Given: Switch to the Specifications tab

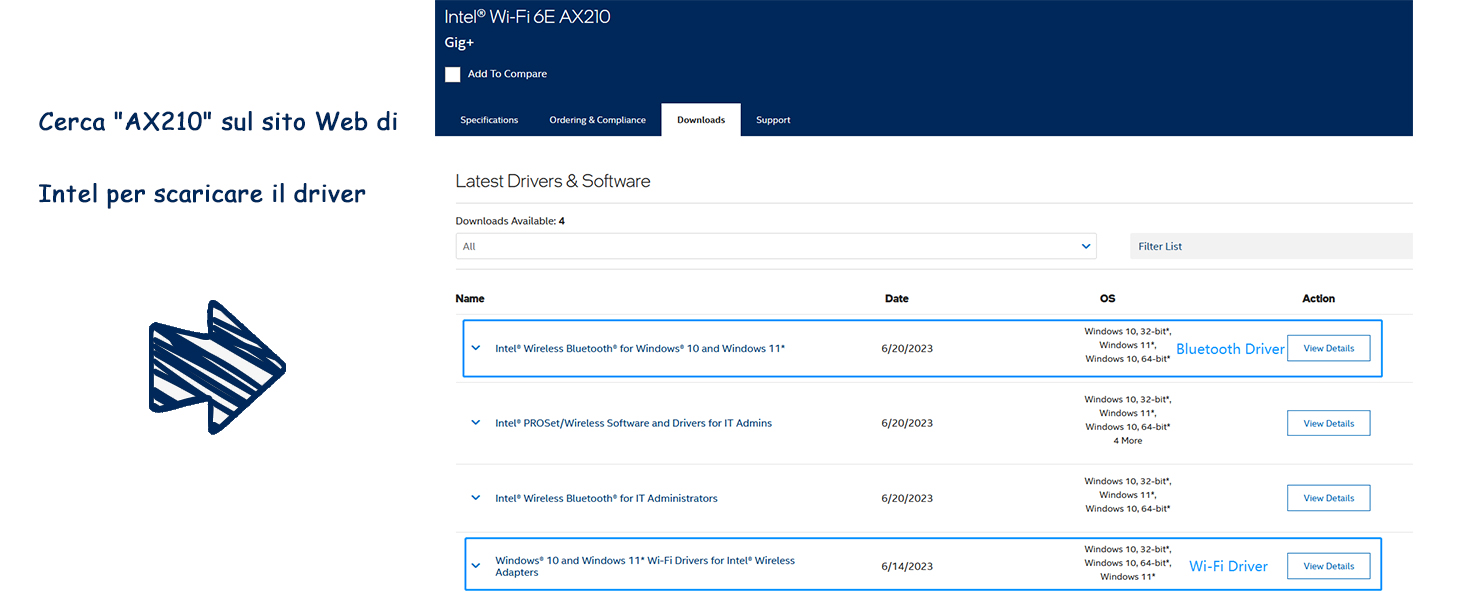Looking at the screenshot, I should click(x=489, y=120).
